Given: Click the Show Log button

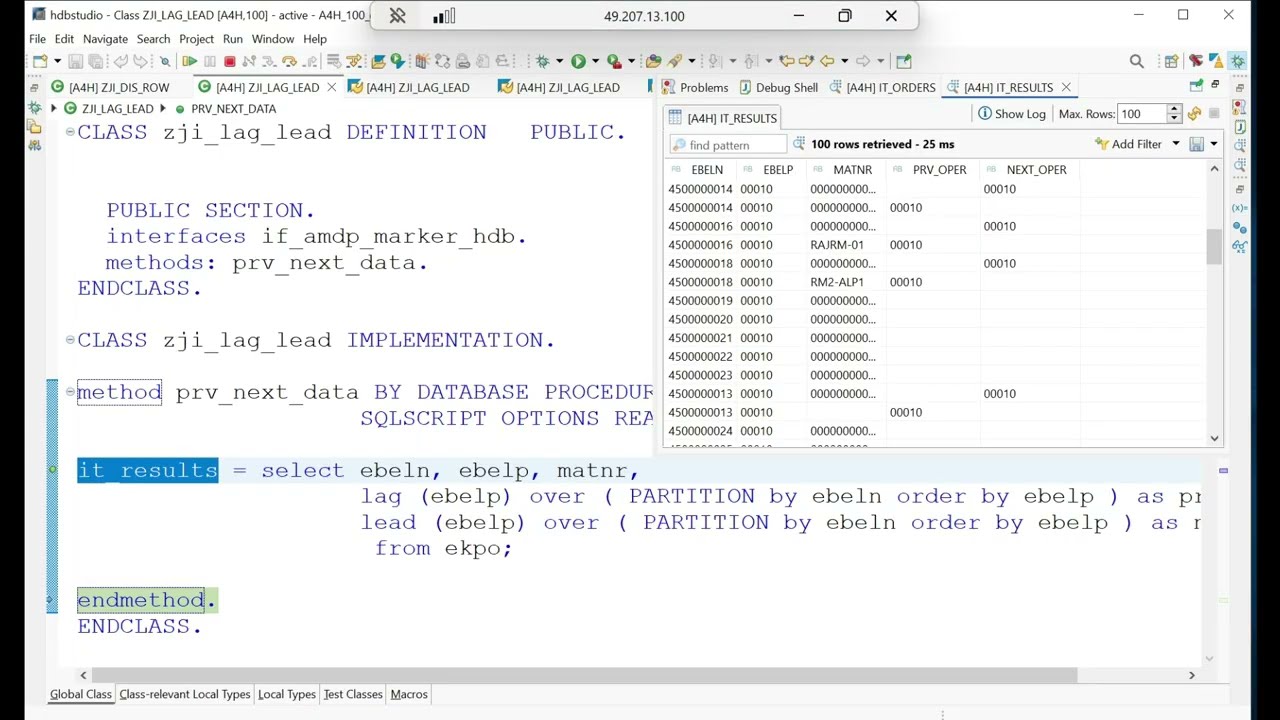Looking at the screenshot, I should tap(1011, 114).
